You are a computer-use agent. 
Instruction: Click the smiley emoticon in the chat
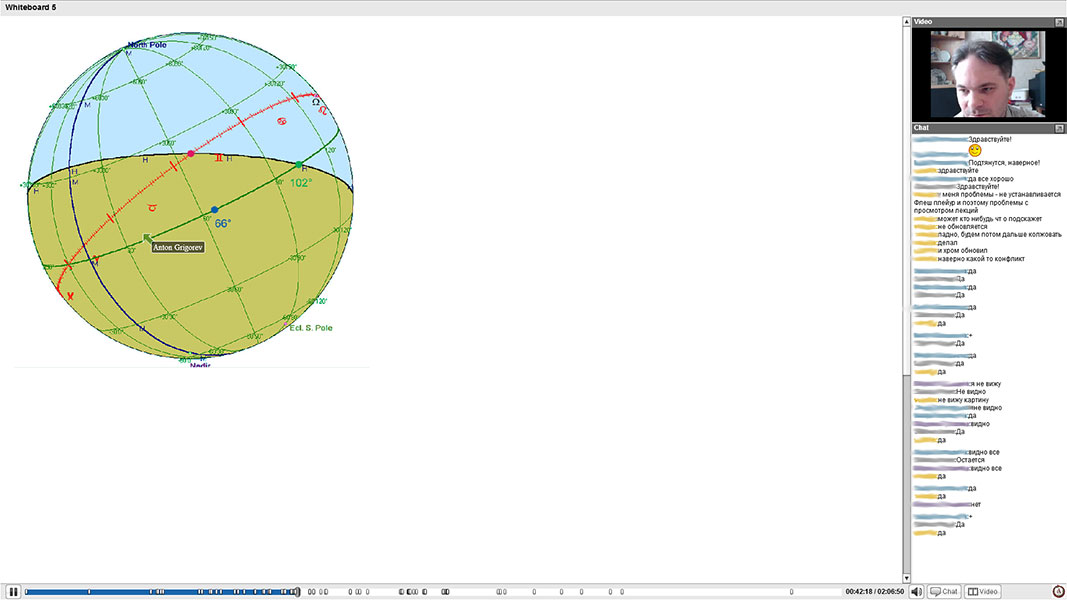(975, 151)
